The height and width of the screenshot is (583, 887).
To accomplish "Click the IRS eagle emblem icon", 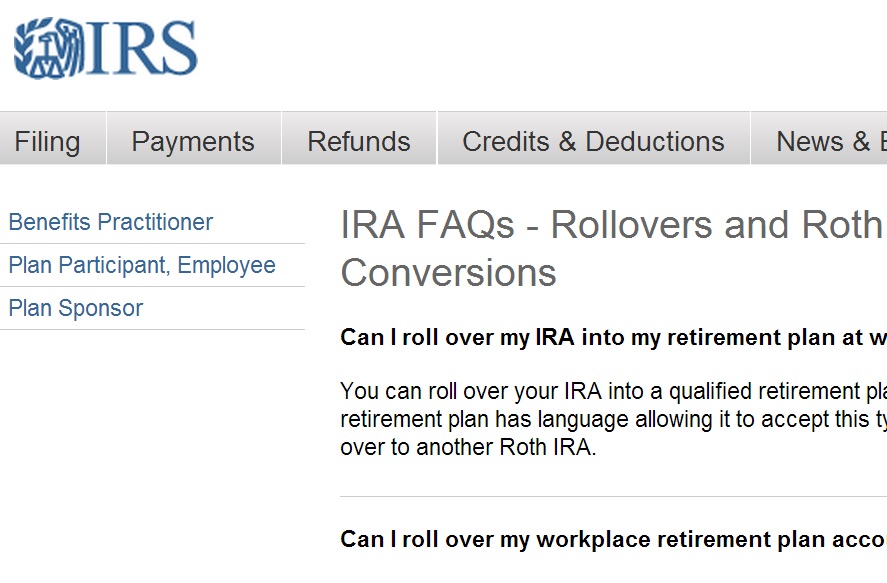I will coord(49,49).
